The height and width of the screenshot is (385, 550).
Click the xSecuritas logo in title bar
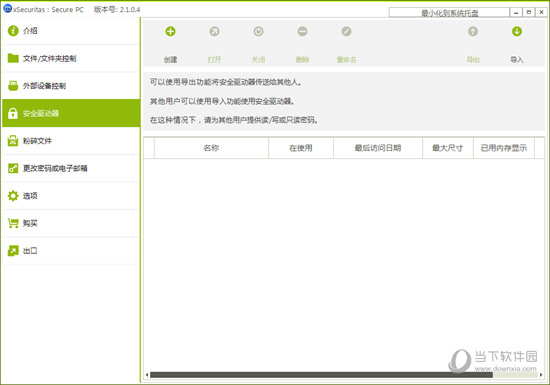click(7, 8)
